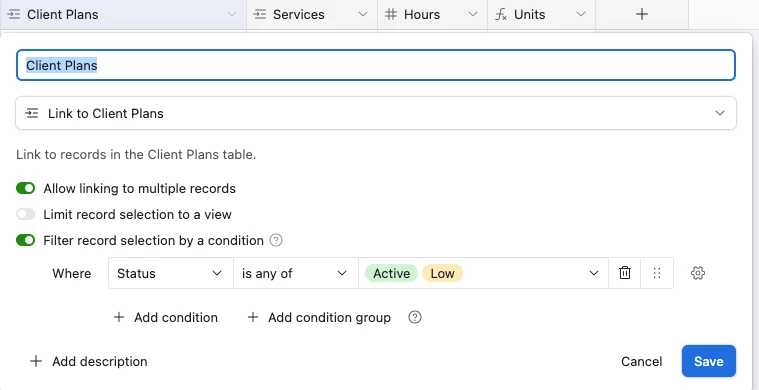The height and width of the screenshot is (390, 759).
Task: Save the field configuration
Action: tap(709, 361)
